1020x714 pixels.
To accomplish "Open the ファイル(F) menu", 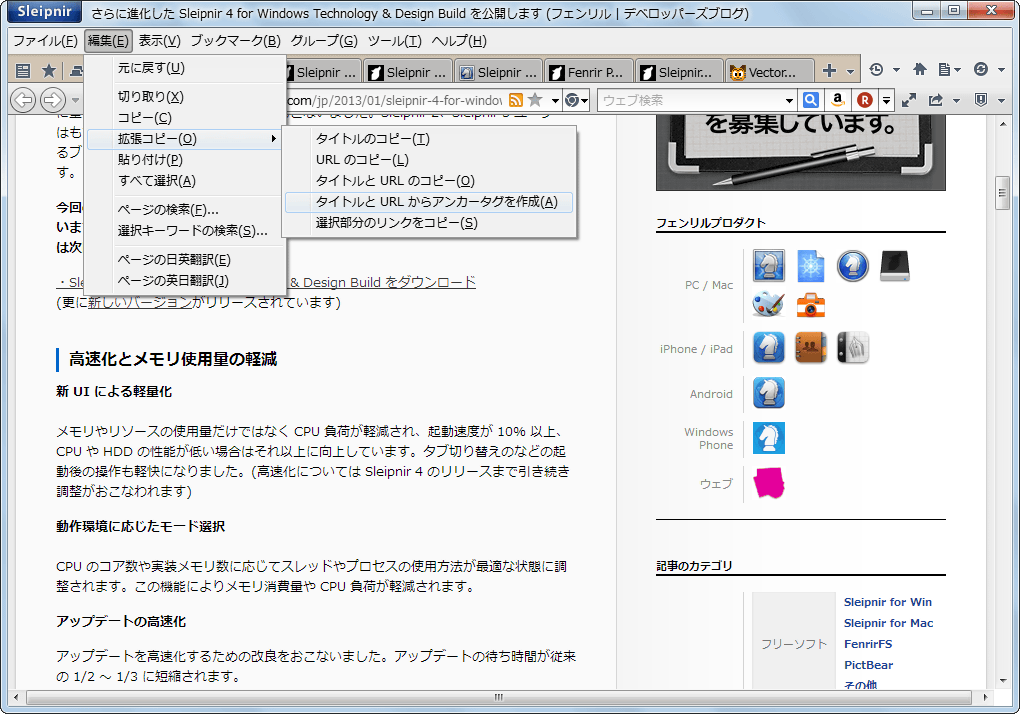I will [46, 41].
